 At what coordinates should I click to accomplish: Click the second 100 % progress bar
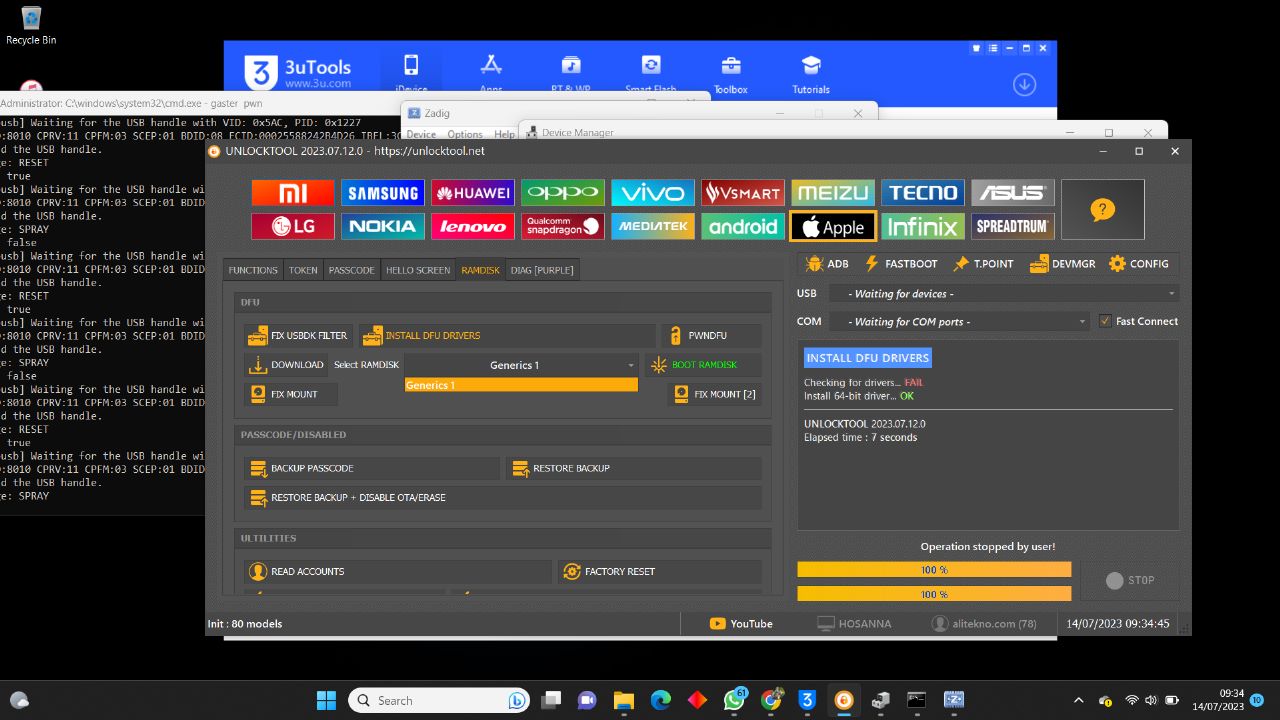(934, 593)
